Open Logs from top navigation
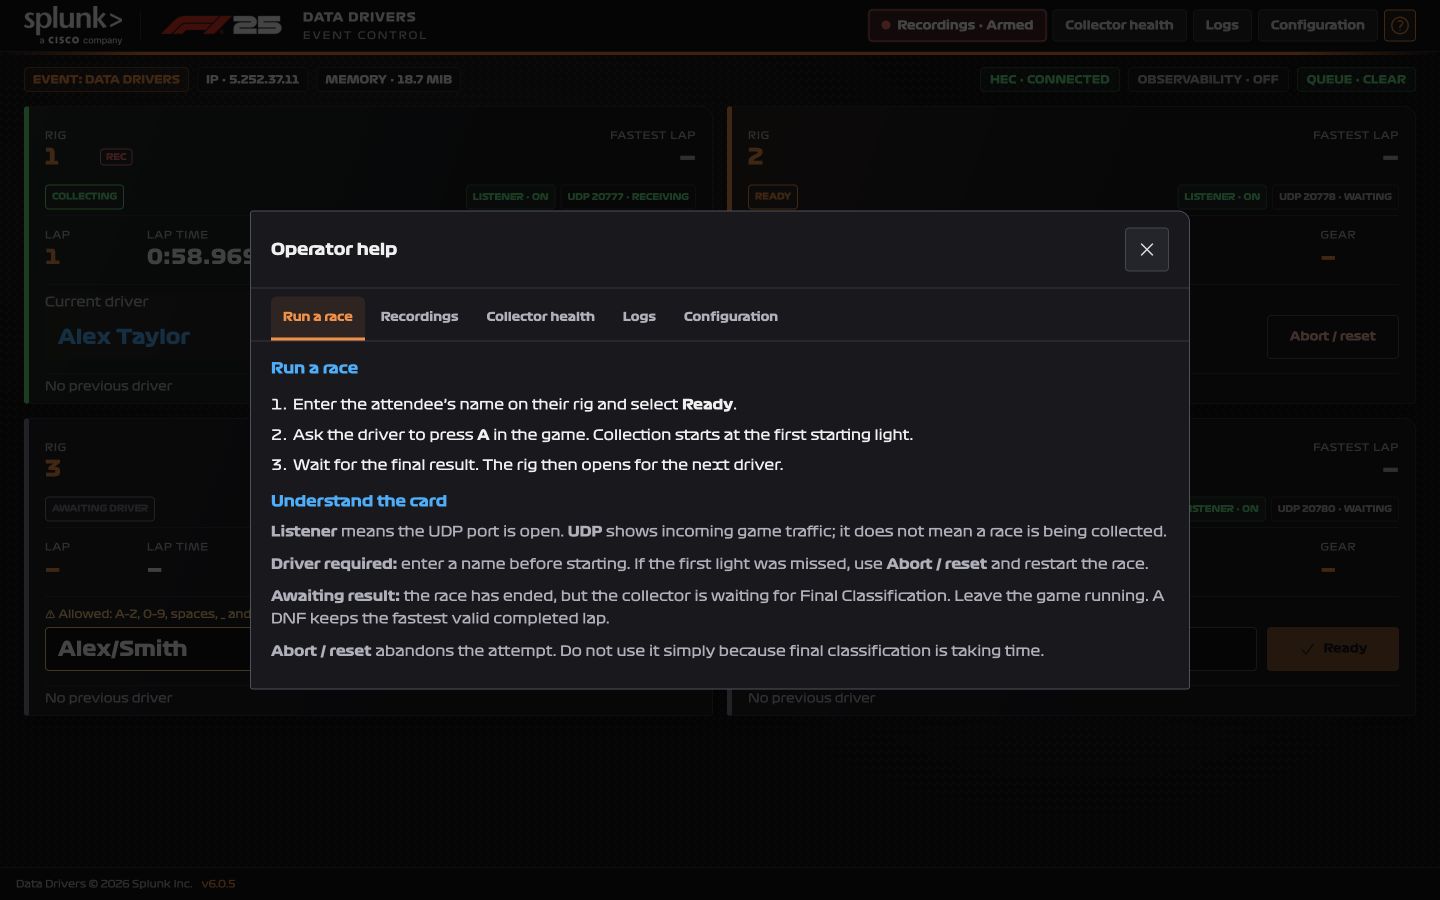The height and width of the screenshot is (900, 1440). pyautogui.click(x=1222, y=25)
